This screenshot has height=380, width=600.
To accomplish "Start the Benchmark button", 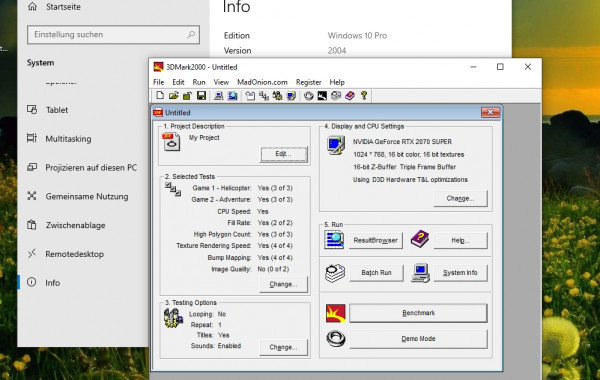I will click(418, 313).
